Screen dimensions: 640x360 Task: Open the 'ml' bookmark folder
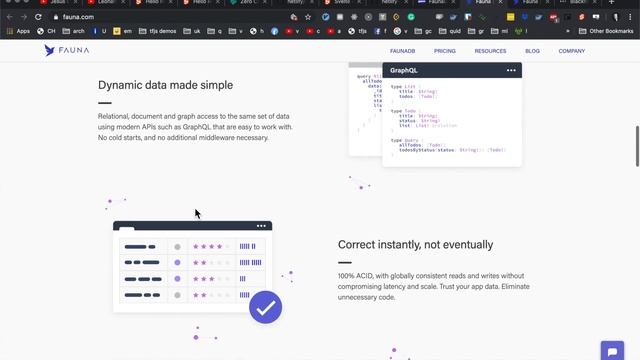pyautogui.click(x=500, y=31)
